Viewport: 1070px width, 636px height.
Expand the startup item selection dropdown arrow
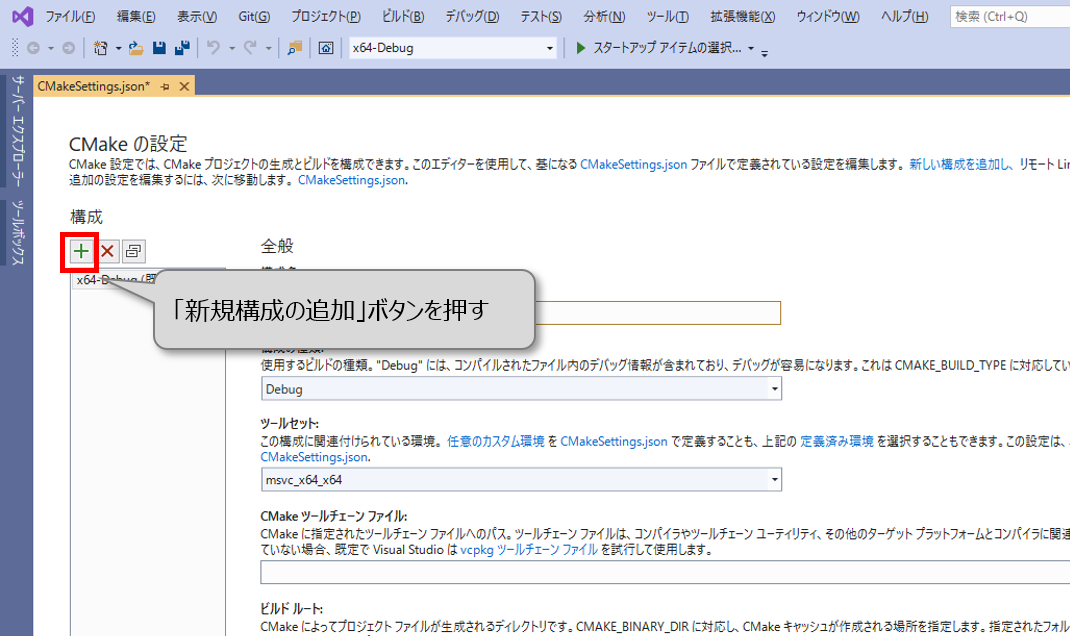point(751,48)
